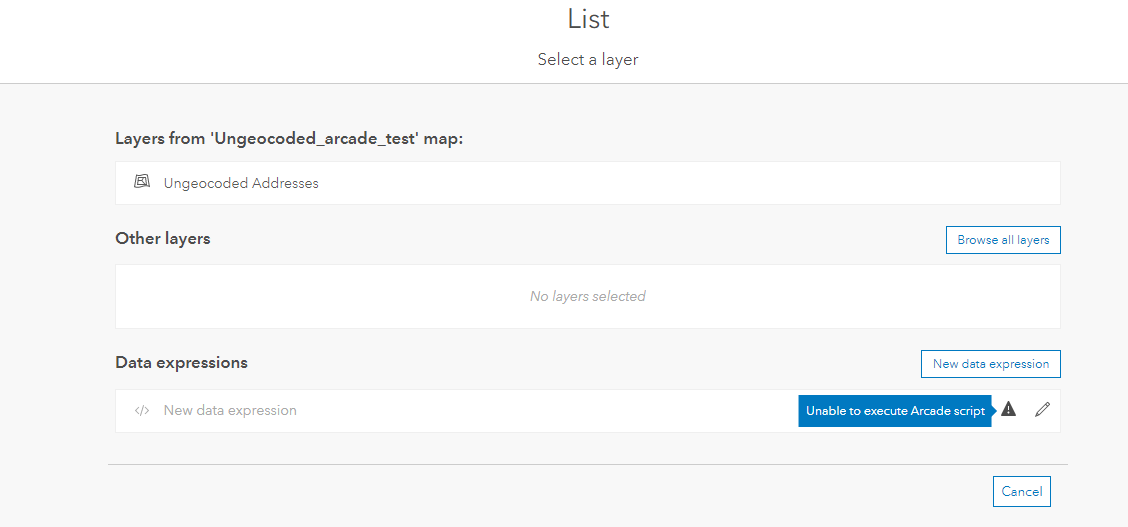Click the 'Unable to execute Arcade script' tooltip
Screen dimensions: 1128x527
click(895, 411)
